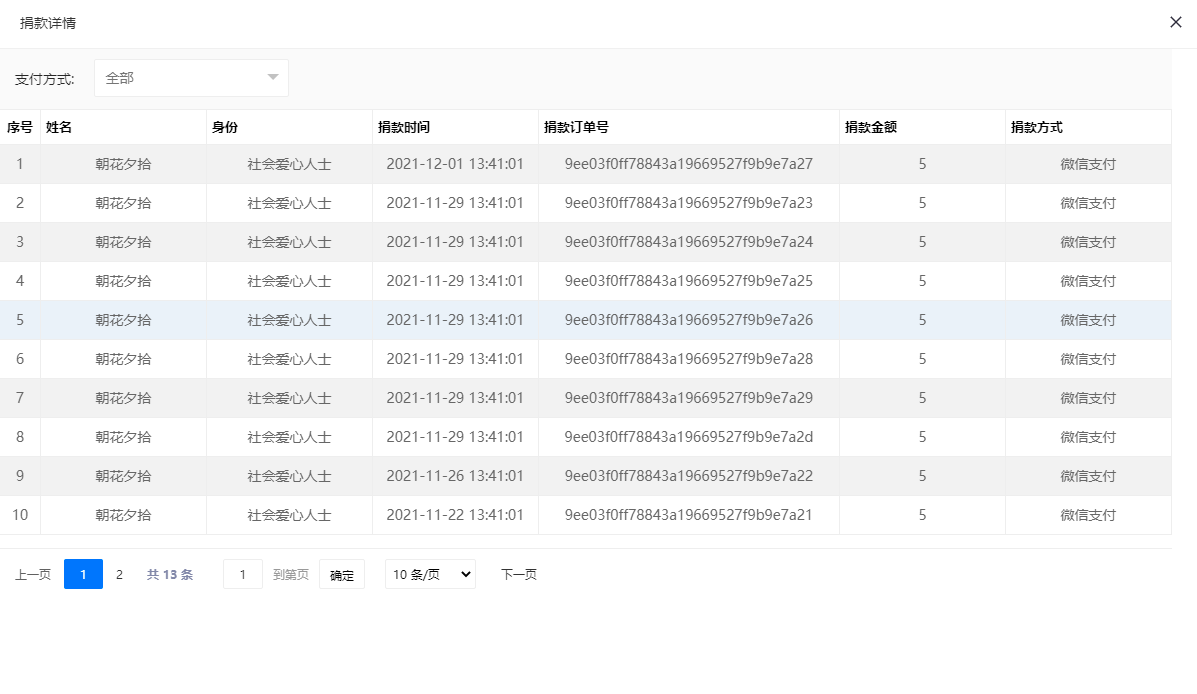Open the 10 条/页 page size dropdown
Viewport: 1197px width, 694px height.
point(430,574)
